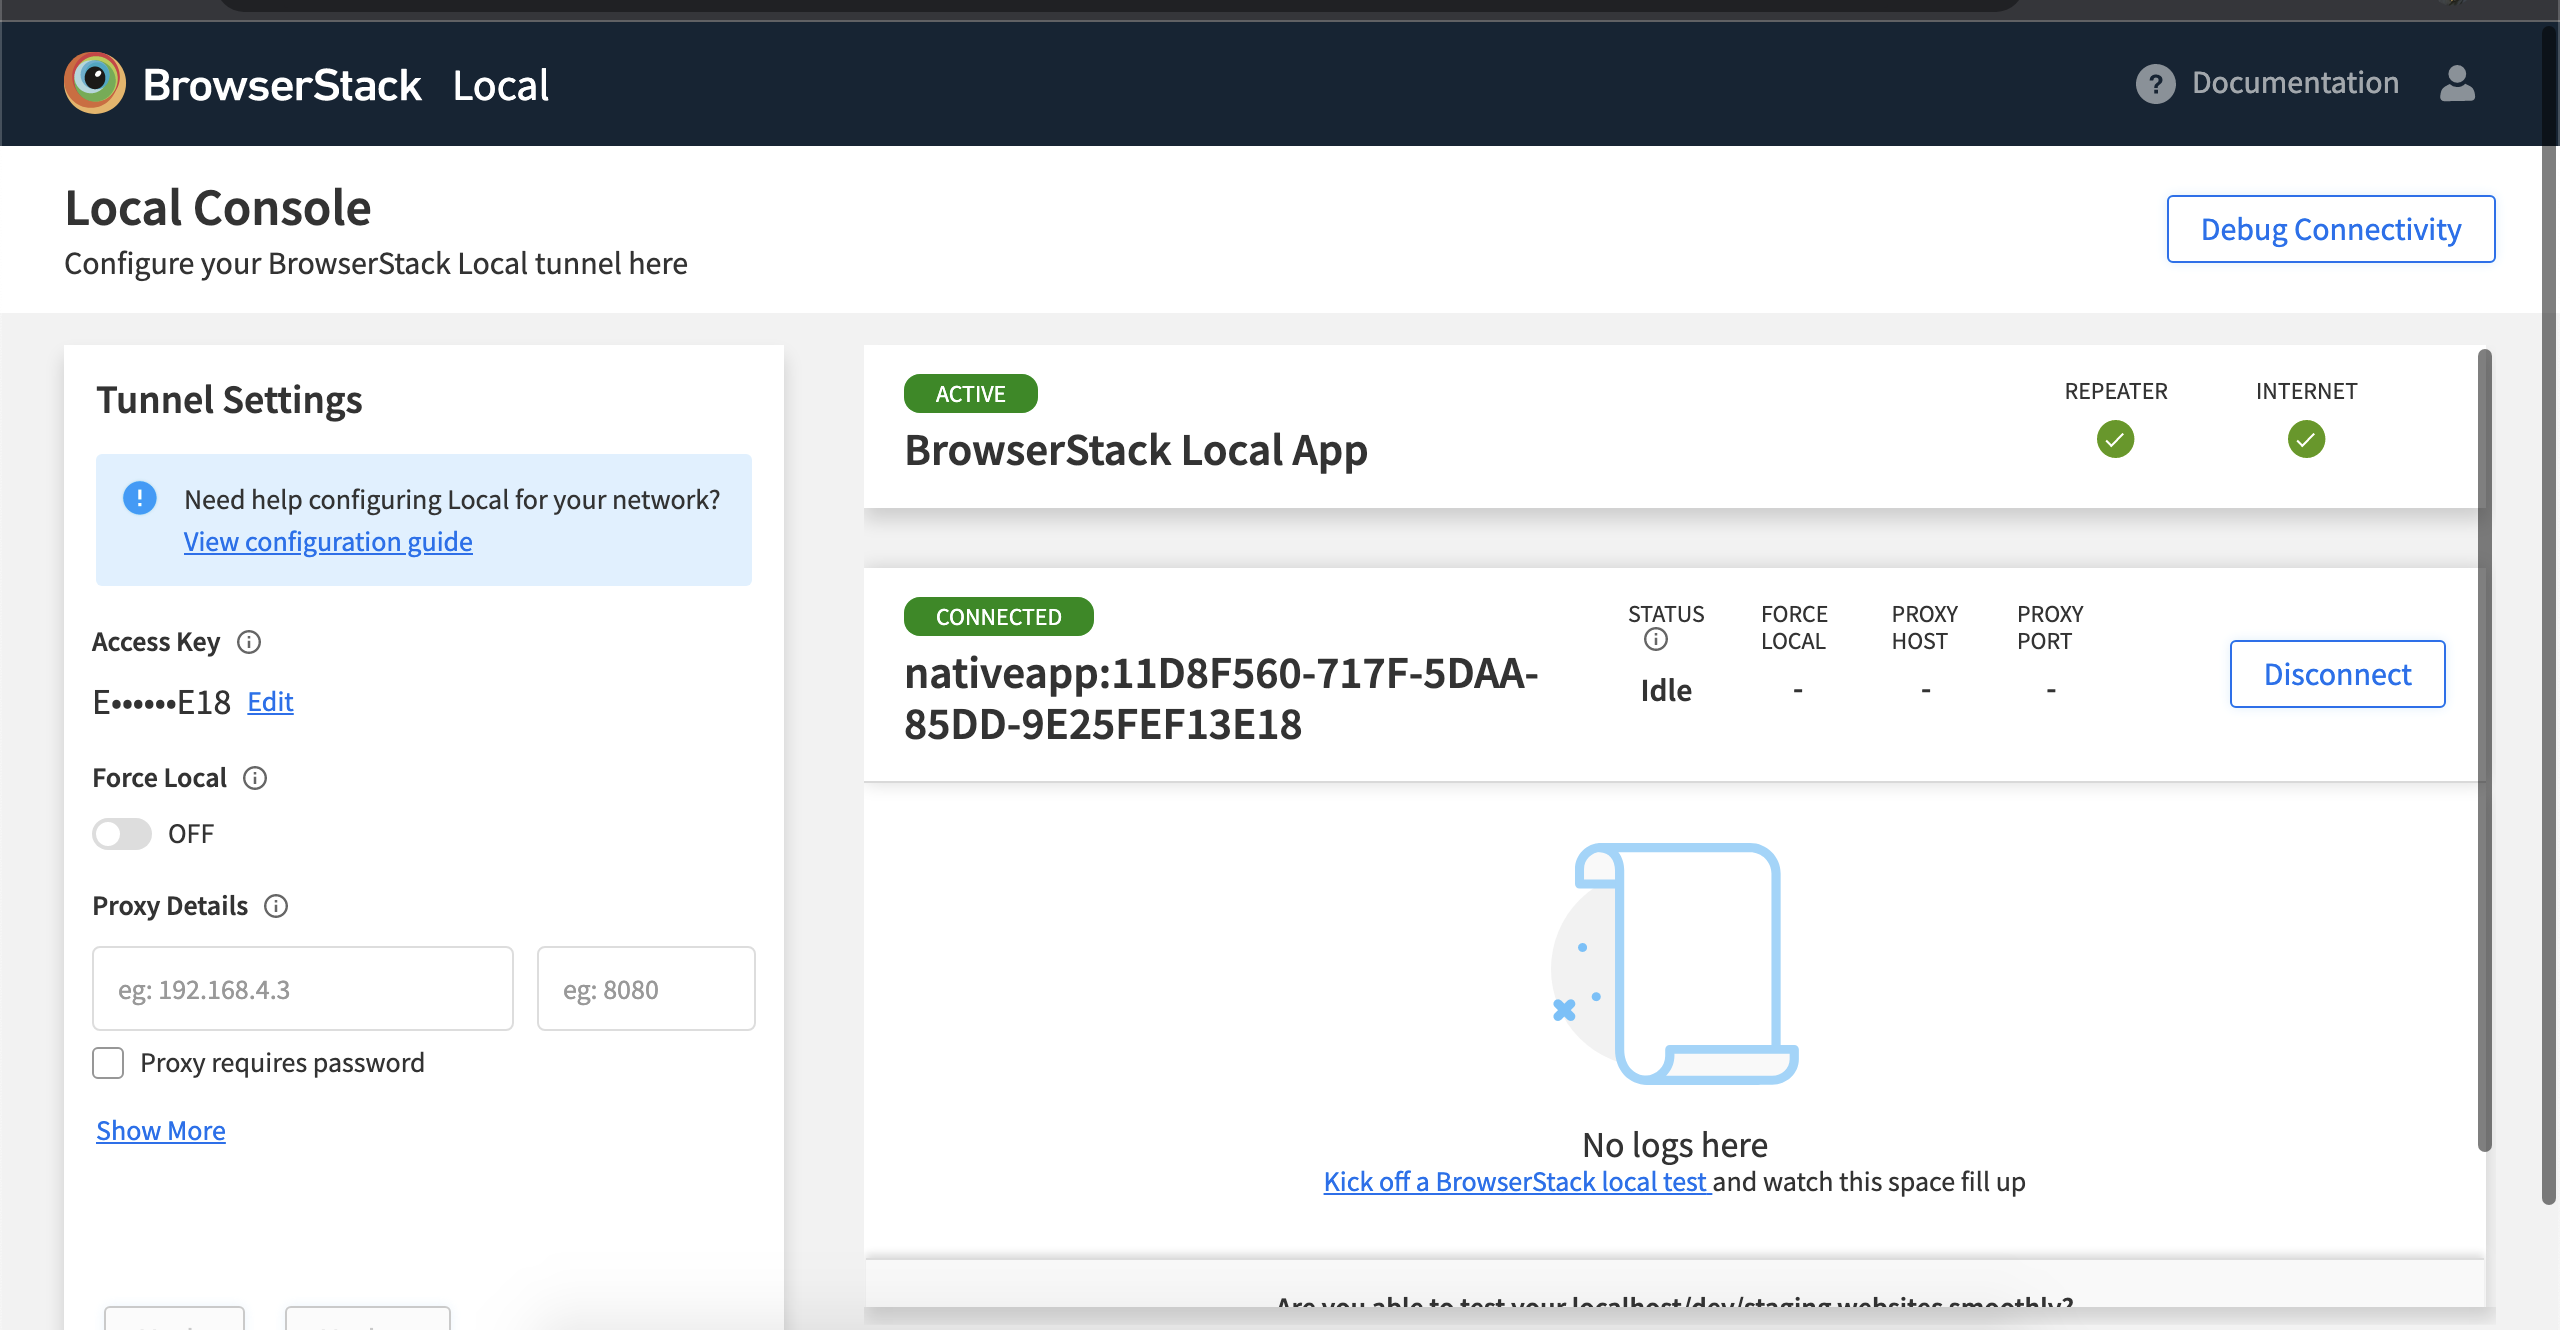Click the STATUS column info icon
2560x1330 pixels.
[x=1656, y=640]
